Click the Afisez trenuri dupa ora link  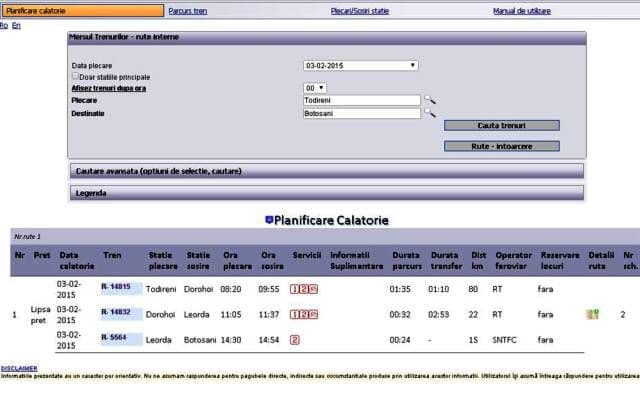pyautogui.click(x=109, y=88)
